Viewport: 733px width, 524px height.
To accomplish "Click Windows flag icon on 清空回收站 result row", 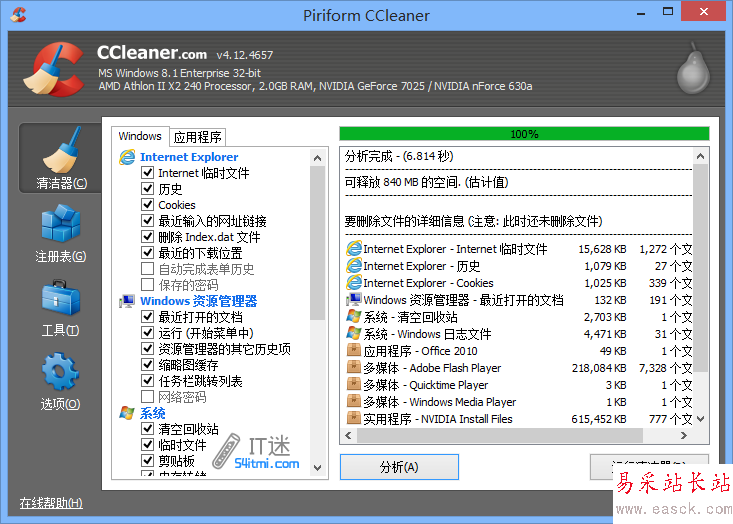I will (x=354, y=316).
